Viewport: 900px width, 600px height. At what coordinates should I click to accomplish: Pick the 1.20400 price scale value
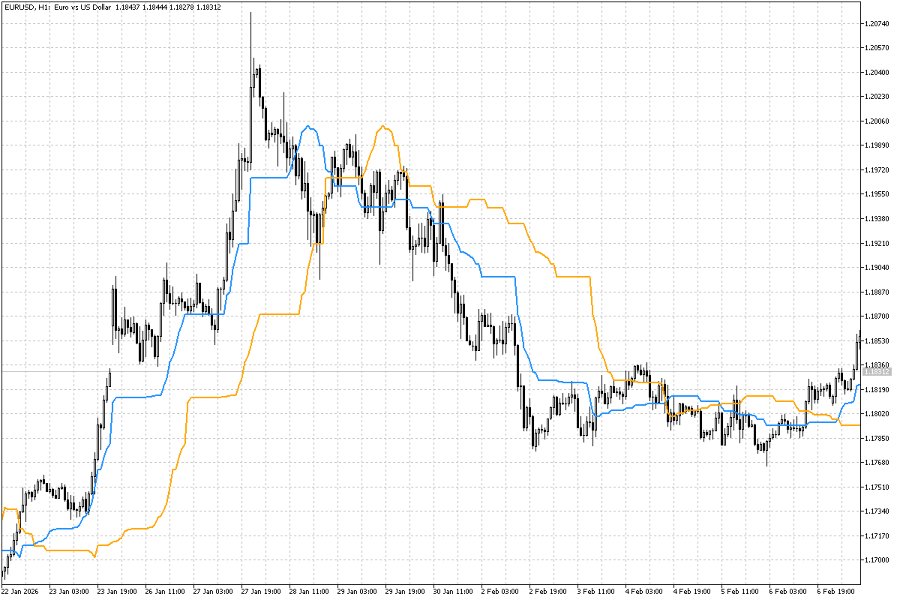pyautogui.click(x=876, y=72)
